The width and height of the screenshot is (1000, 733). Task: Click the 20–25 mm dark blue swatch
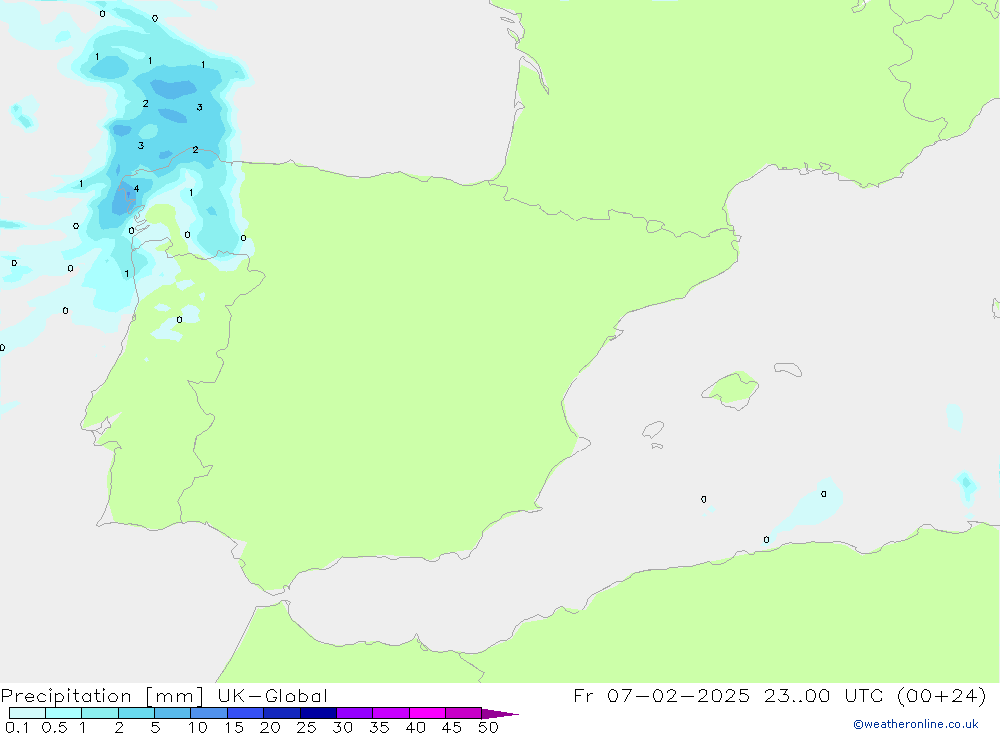click(282, 713)
